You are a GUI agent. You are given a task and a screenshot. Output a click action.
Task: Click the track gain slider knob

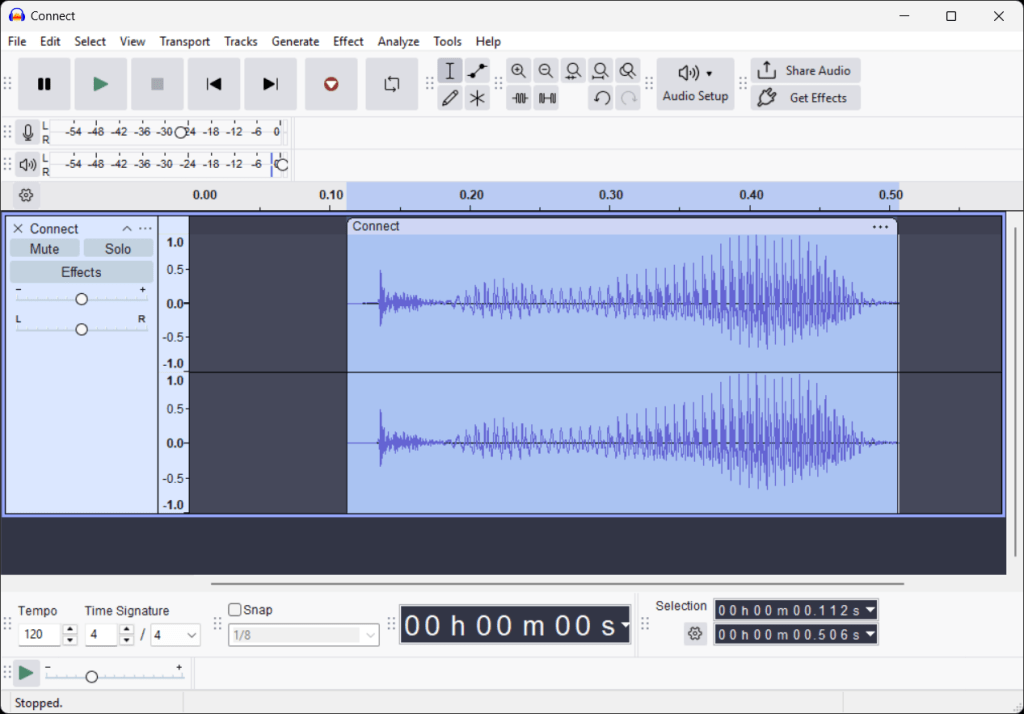[x=82, y=299]
